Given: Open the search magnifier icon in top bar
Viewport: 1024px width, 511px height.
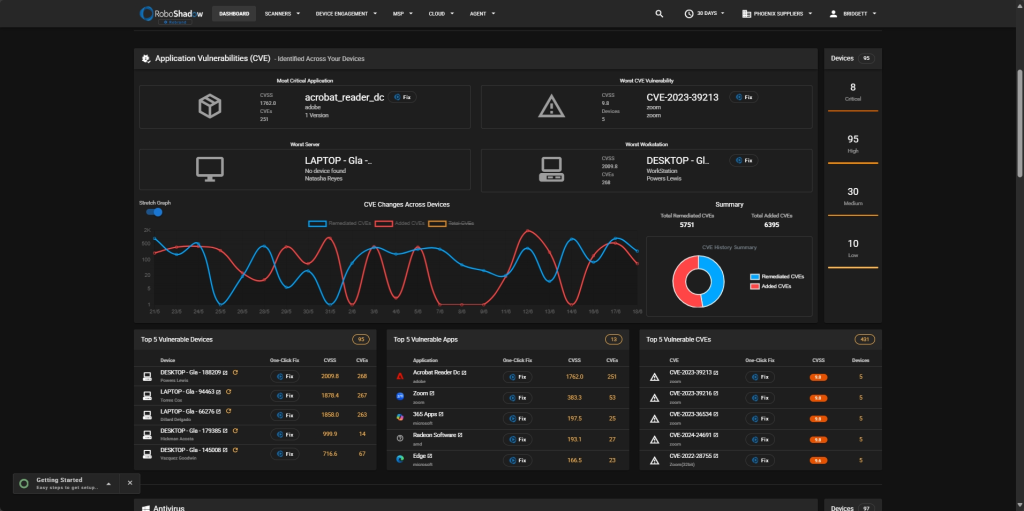Looking at the screenshot, I should pyautogui.click(x=659, y=14).
